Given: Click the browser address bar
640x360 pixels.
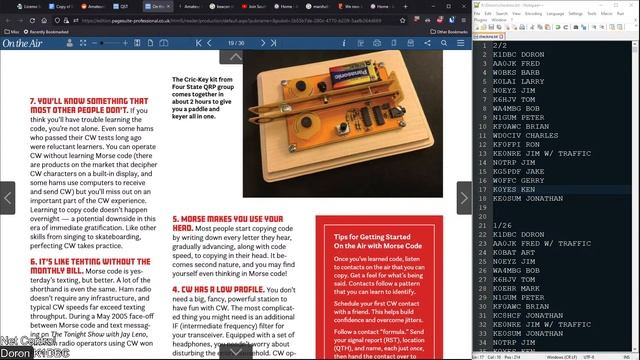Looking at the screenshot, I should 231,20.
